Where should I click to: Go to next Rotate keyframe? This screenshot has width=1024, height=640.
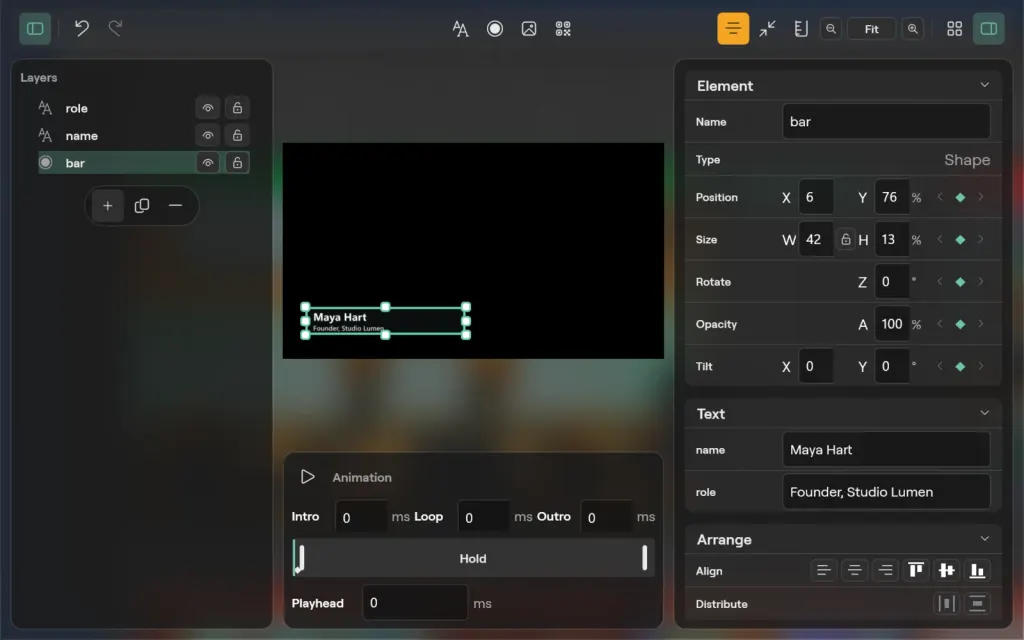coord(980,282)
